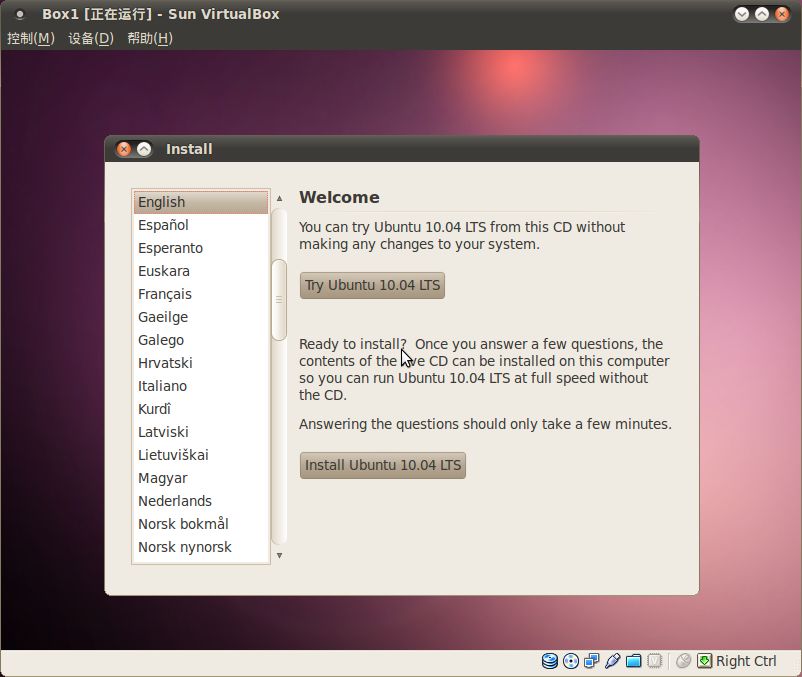Click the Install dialog minimize button
The height and width of the screenshot is (677, 802).
point(144,149)
